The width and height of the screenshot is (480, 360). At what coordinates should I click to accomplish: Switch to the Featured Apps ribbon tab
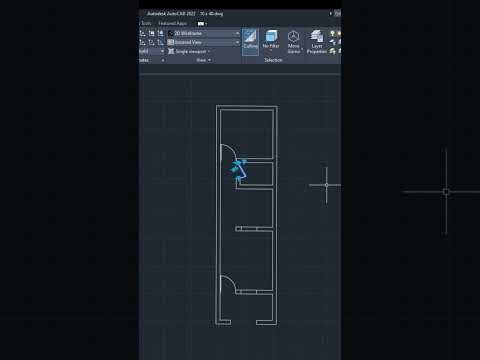(172, 23)
